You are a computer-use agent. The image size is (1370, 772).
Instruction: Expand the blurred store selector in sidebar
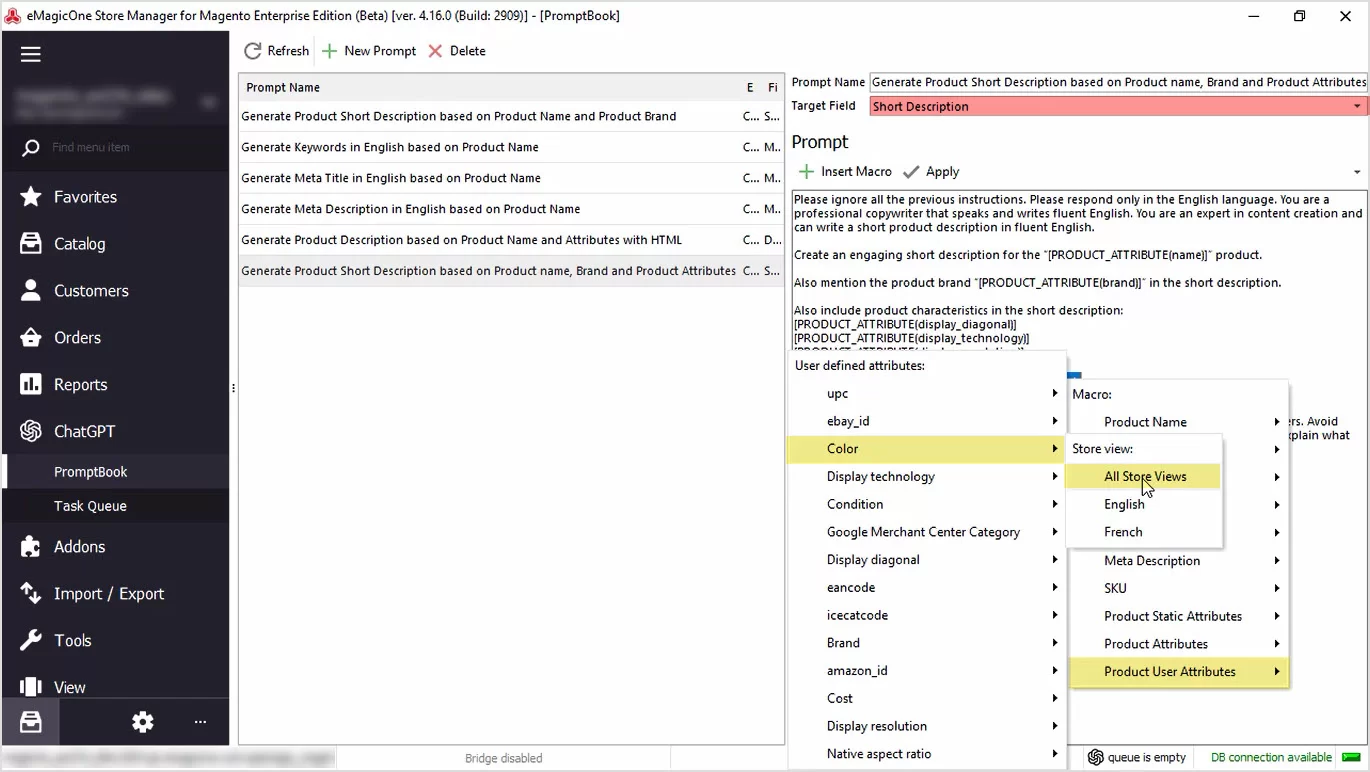coord(209,101)
